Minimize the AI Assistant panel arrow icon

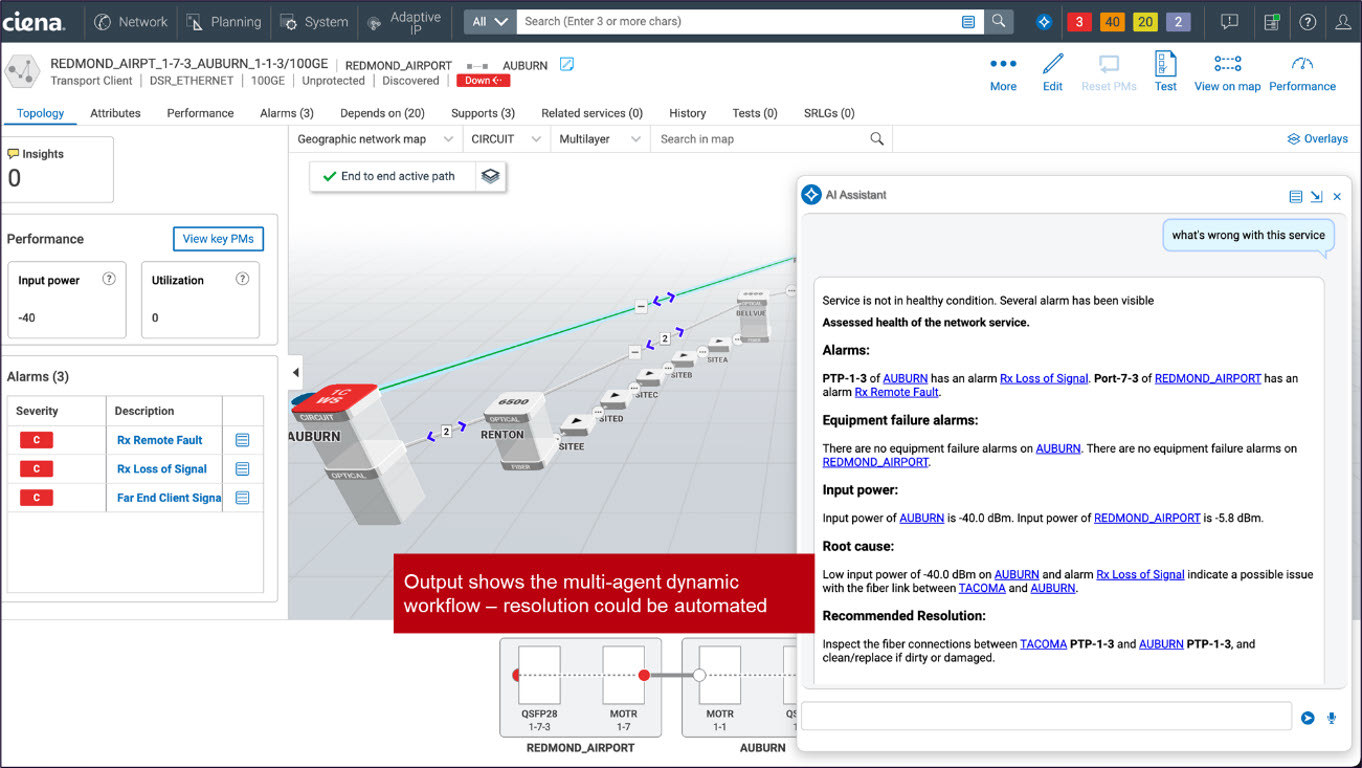tap(1316, 196)
